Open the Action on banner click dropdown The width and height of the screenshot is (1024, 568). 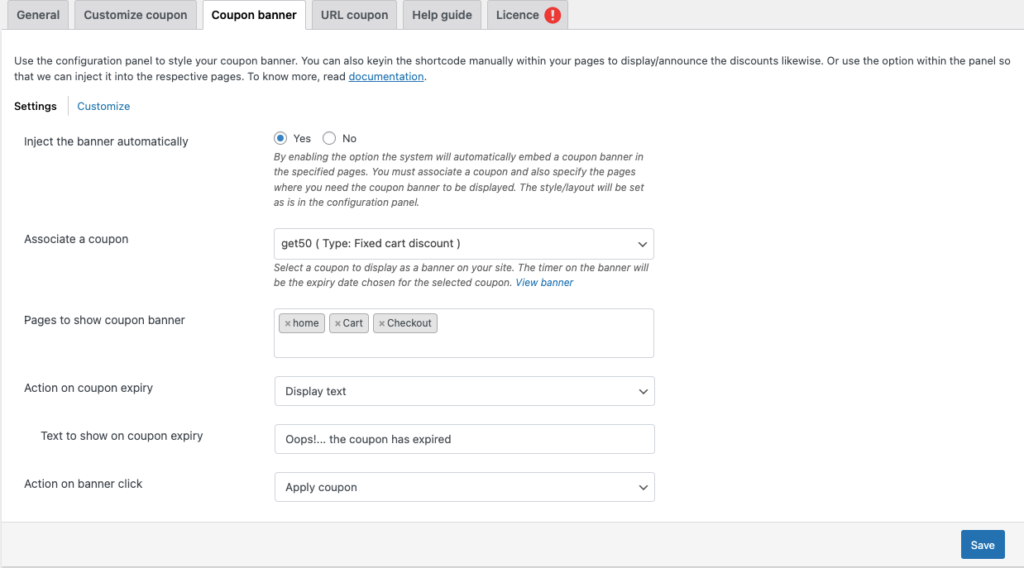[x=464, y=487]
